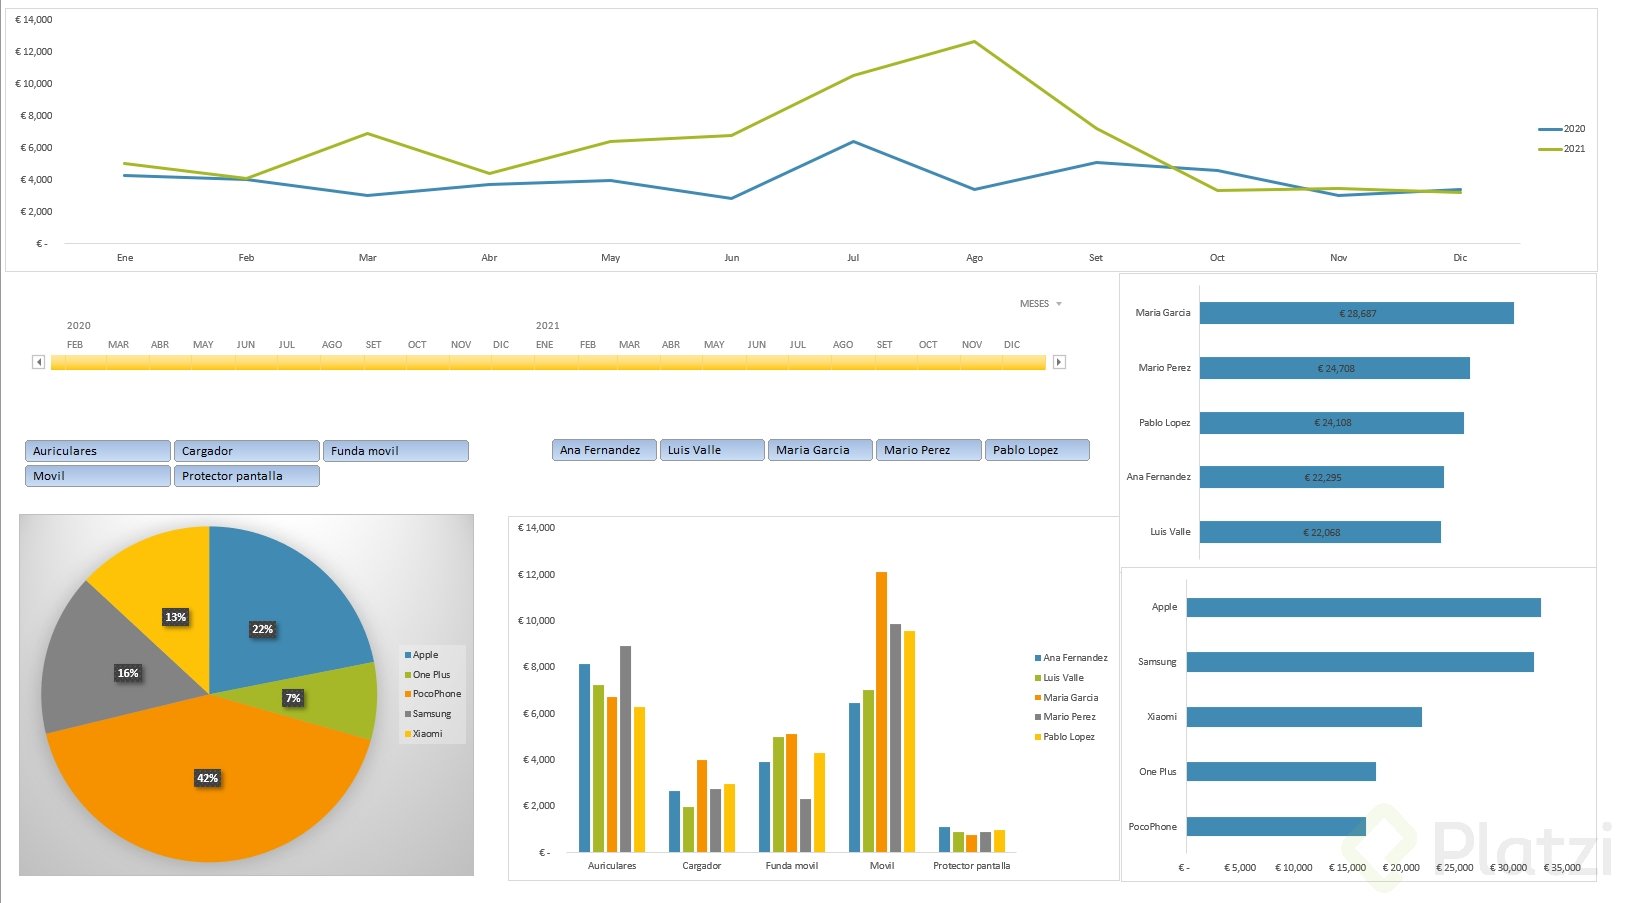1629x903 pixels.
Task: Click Ana Fernandez legend in column chart
Action: click(1071, 658)
